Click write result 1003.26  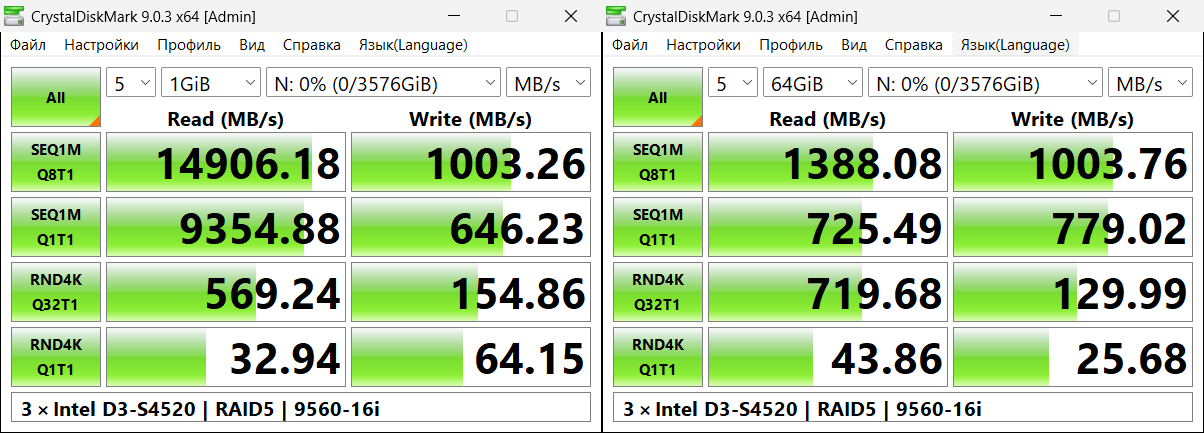click(471, 162)
